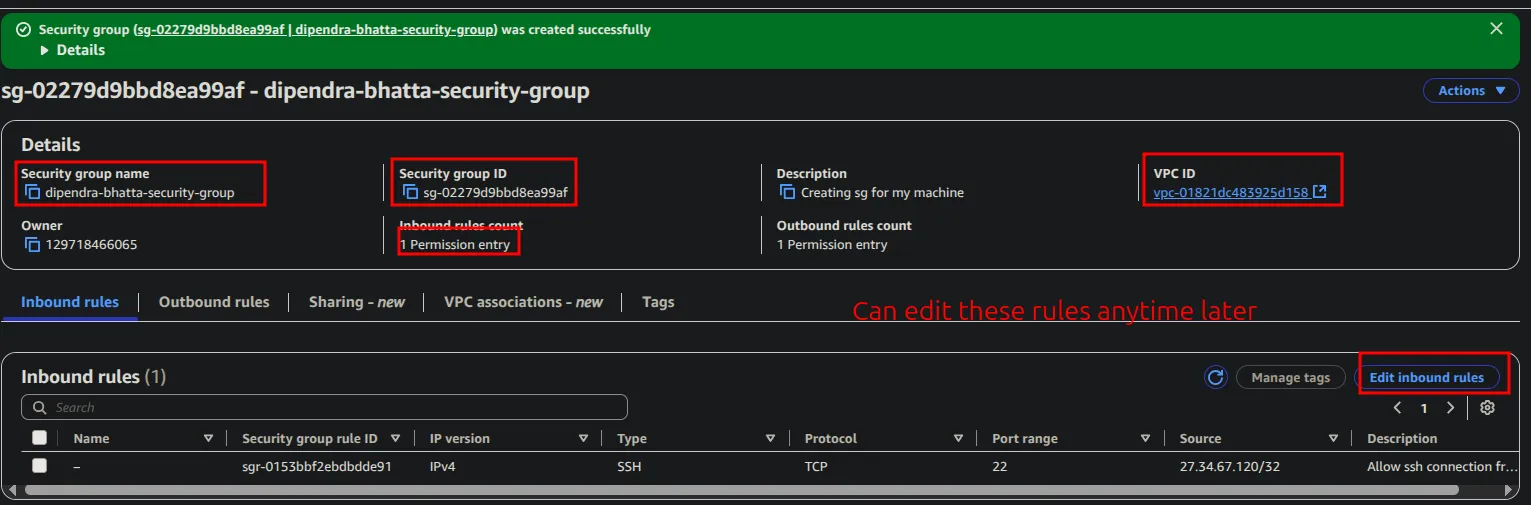Click owner ID 129718466065 text

(x=91, y=244)
